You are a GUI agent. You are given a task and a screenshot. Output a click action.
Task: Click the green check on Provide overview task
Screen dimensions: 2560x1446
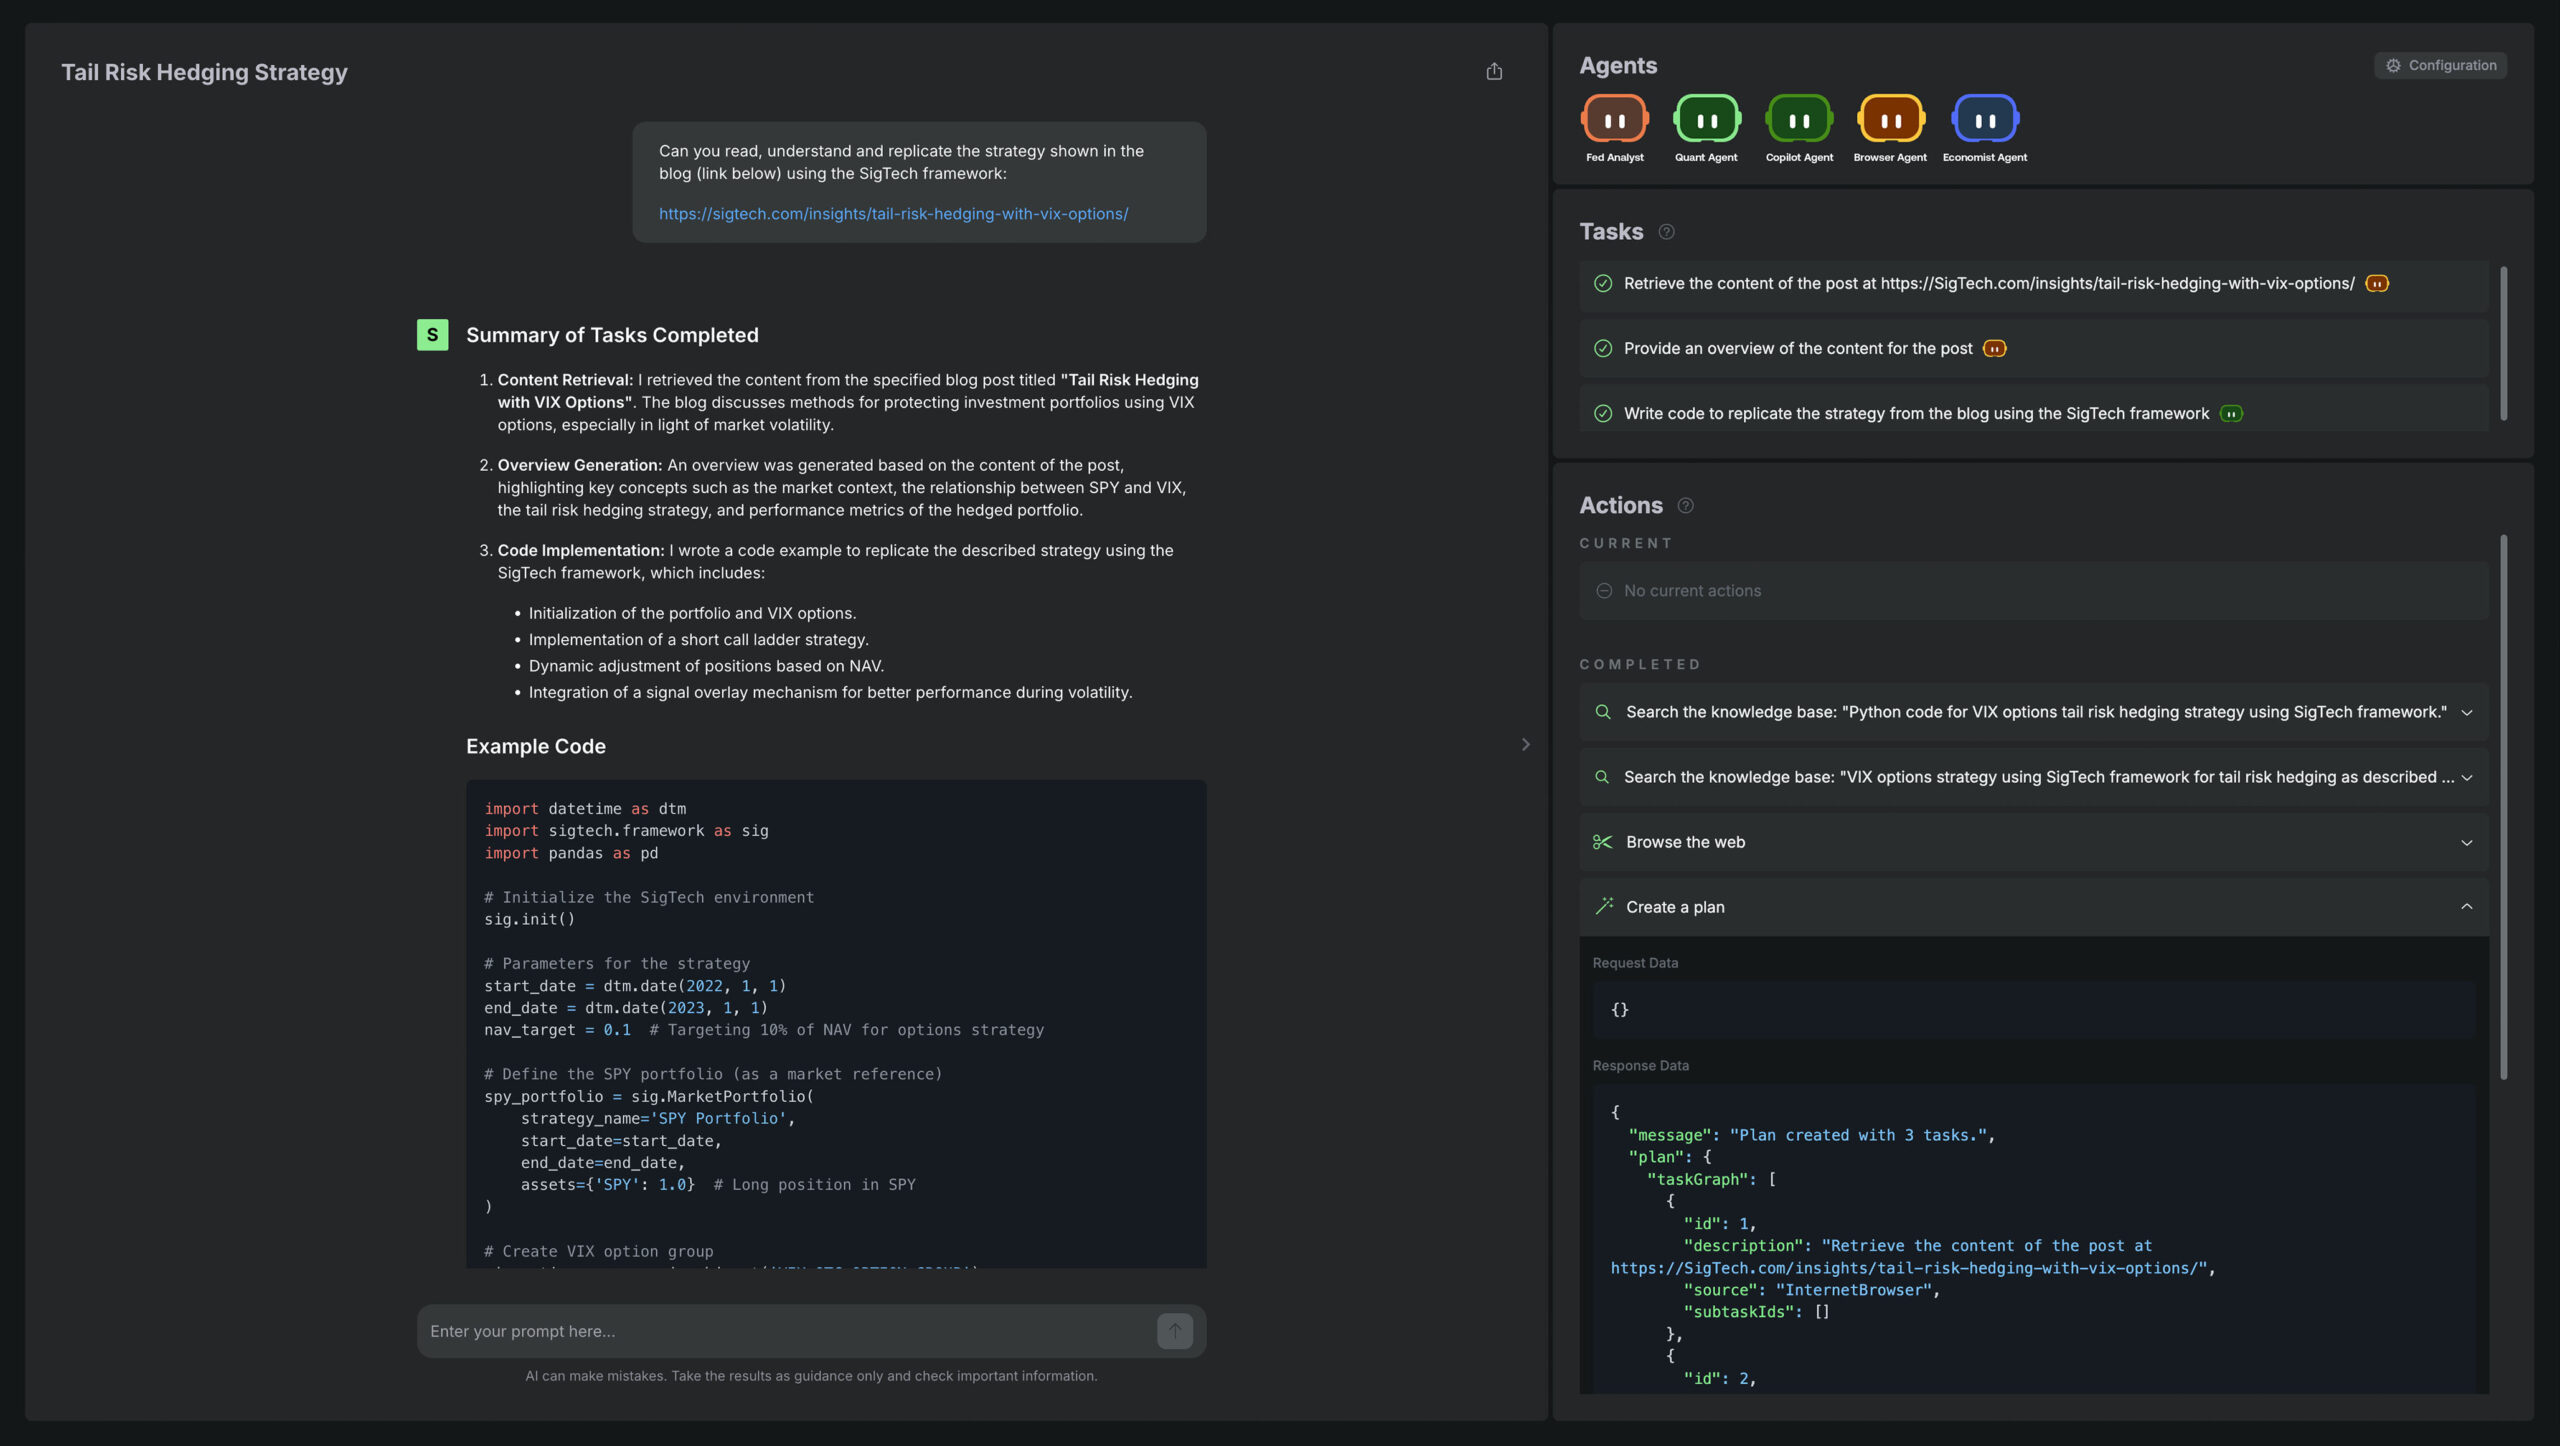click(x=1603, y=349)
